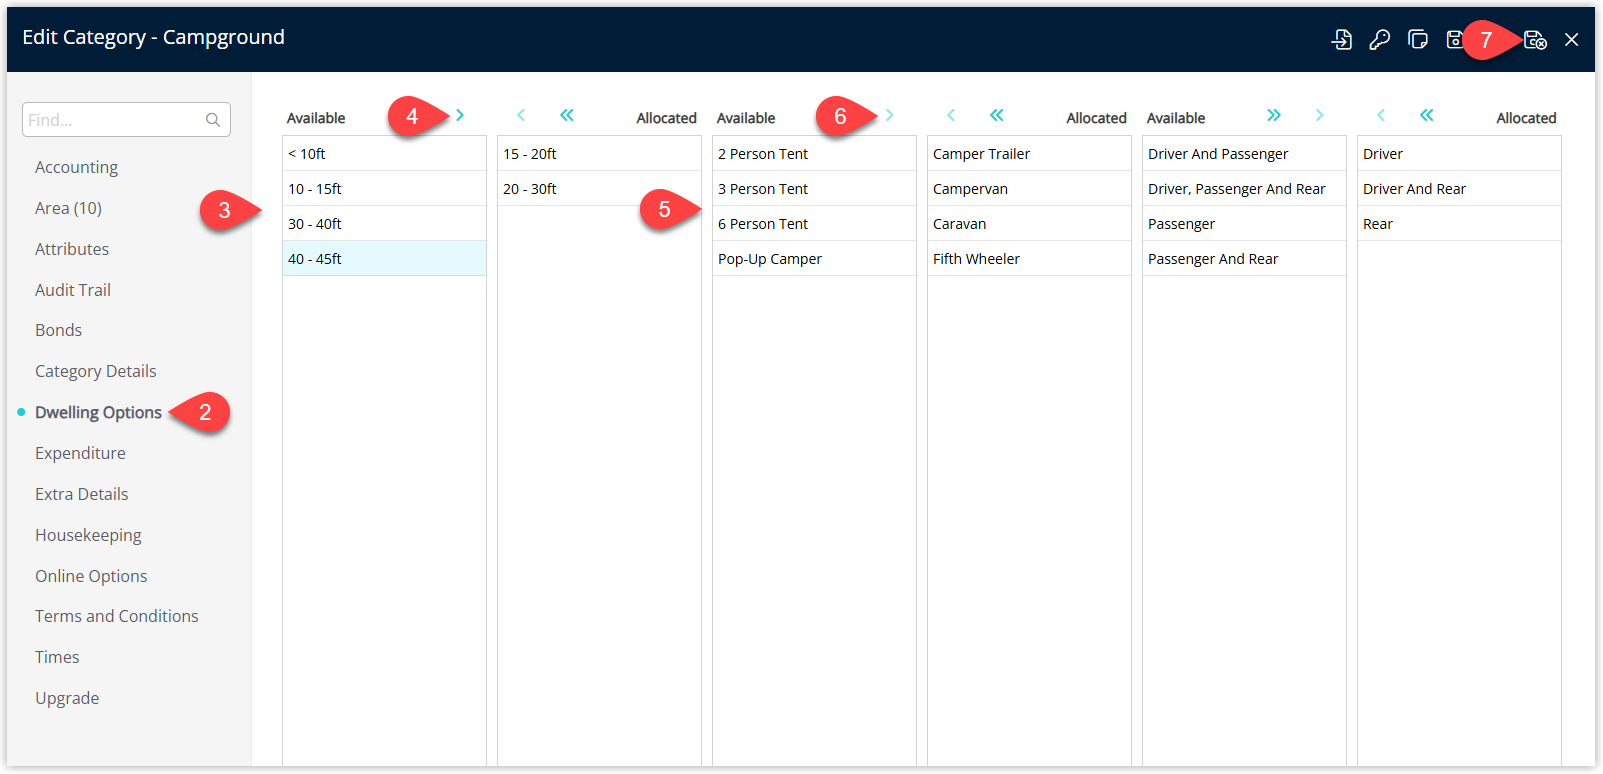The height and width of the screenshot is (774, 1603).
Task: Select the '< 10ft' available length
Action: (x=384, y=154)
